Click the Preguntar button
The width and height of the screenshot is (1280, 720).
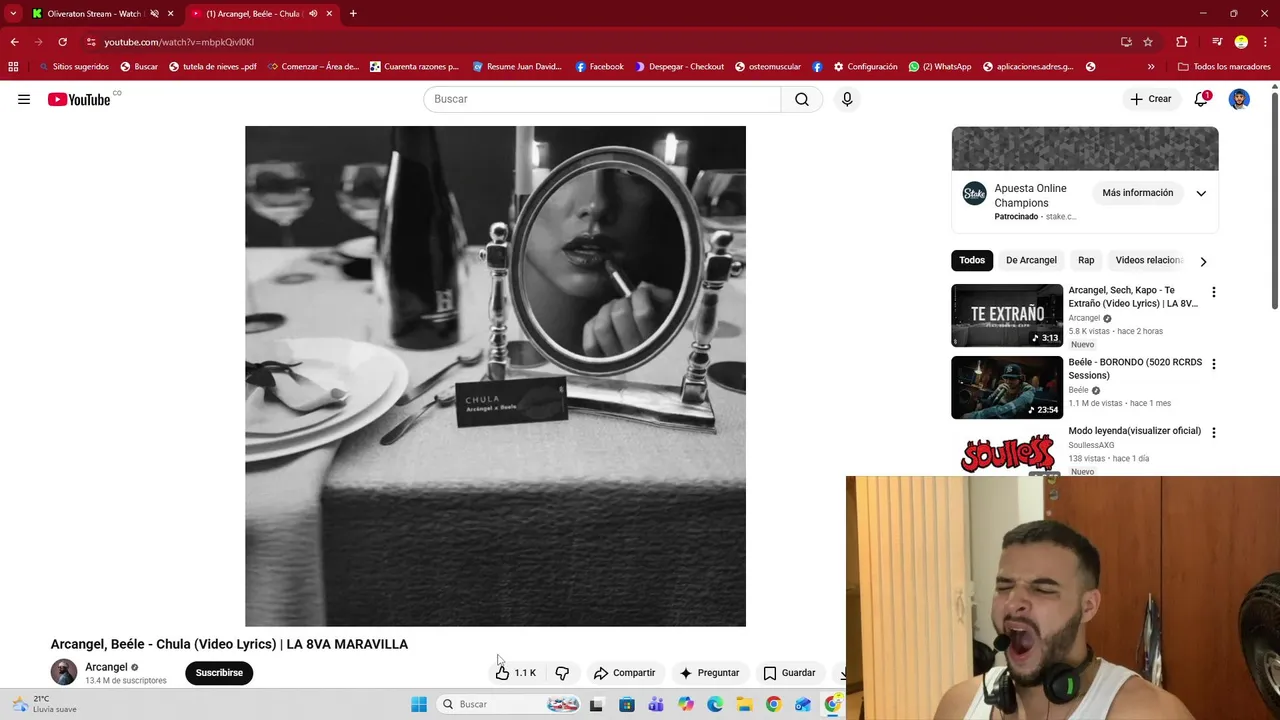709,673
